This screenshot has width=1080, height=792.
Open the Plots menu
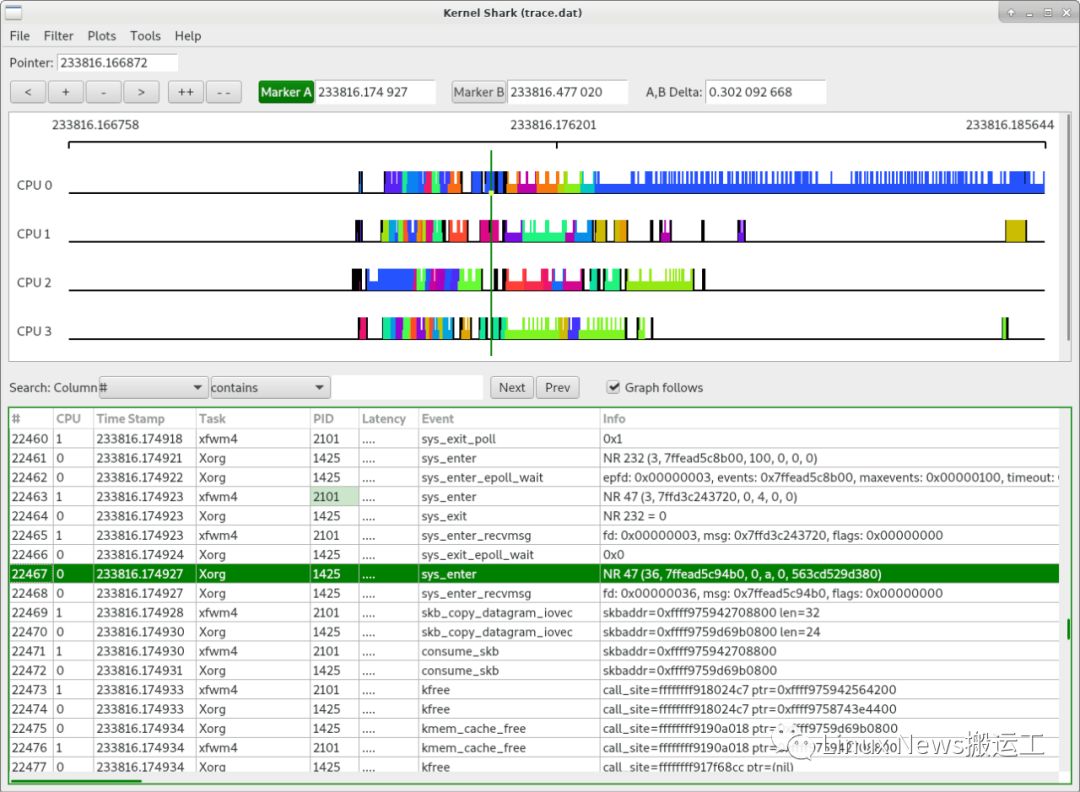[101, 36]
